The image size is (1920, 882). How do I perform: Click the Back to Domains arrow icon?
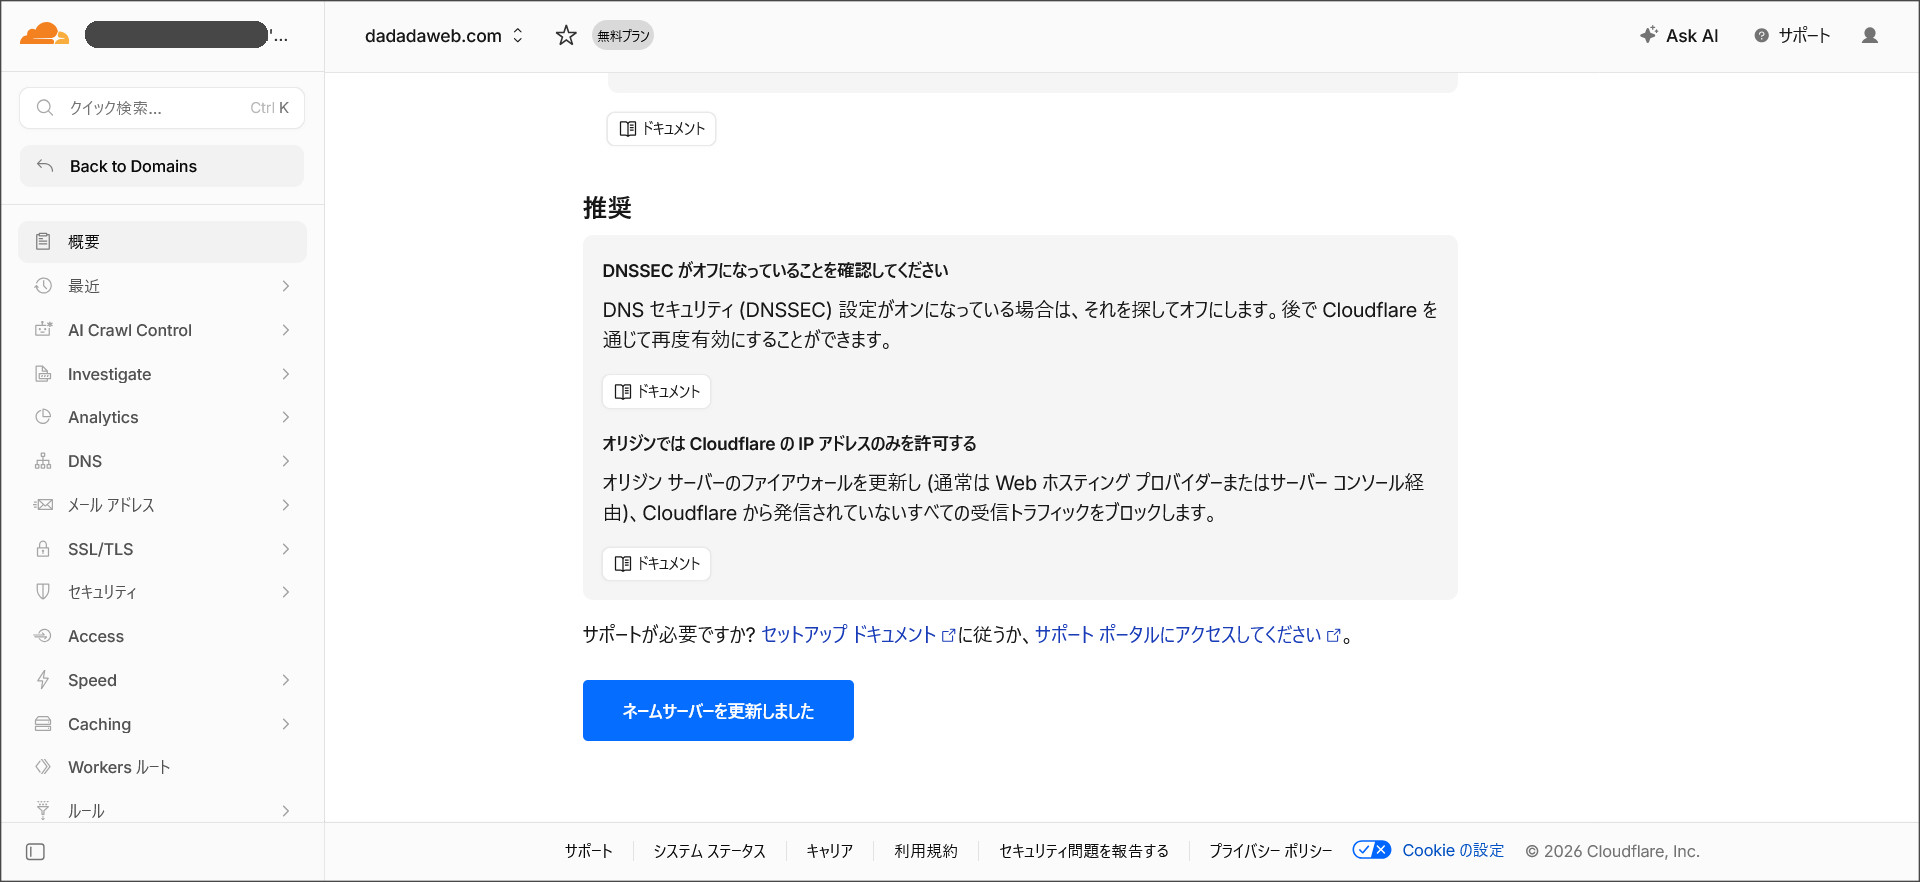coord(45,166)
